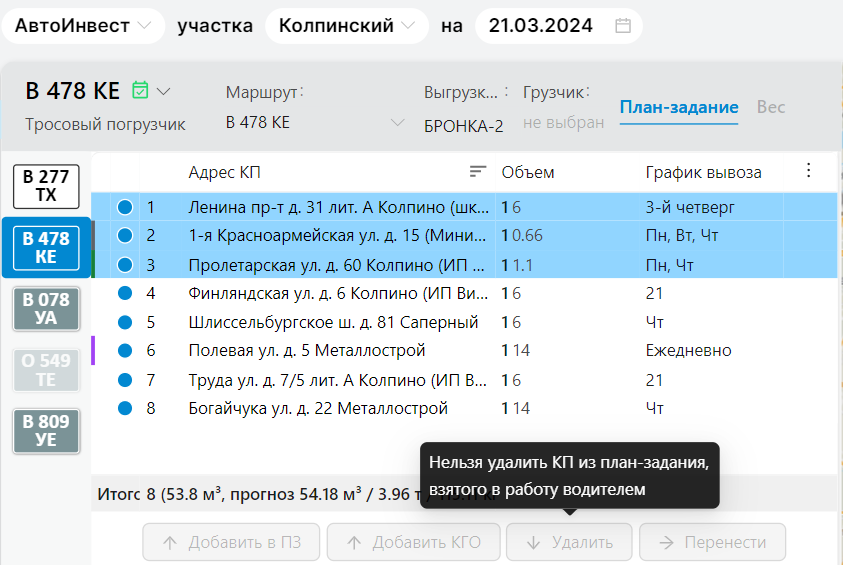
Task: Open the calendar date picker icon
Action: coord(623,26)
